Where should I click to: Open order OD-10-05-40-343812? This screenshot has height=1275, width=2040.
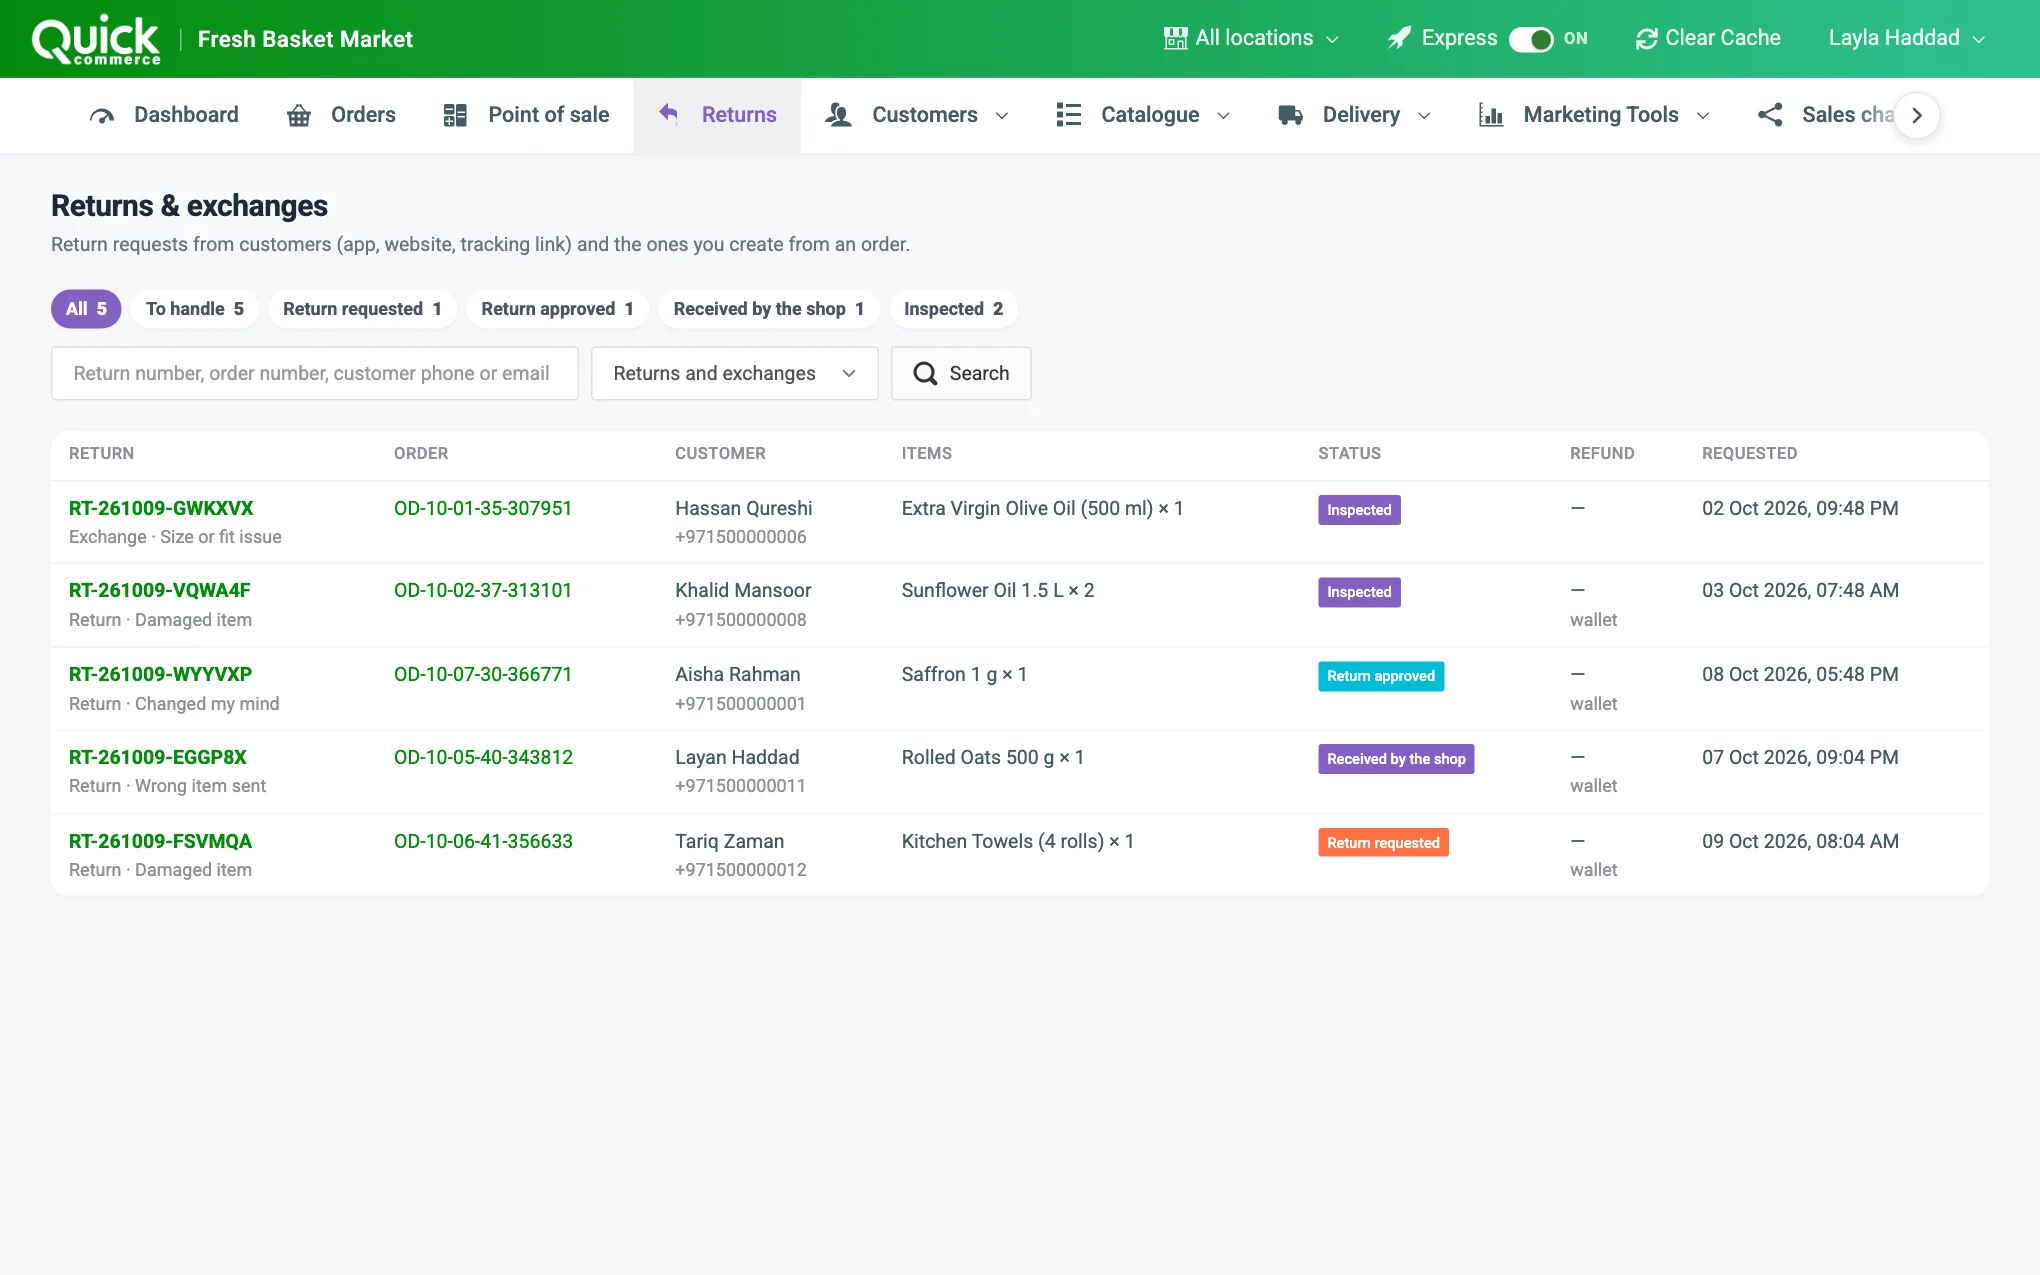pos(483,757)
